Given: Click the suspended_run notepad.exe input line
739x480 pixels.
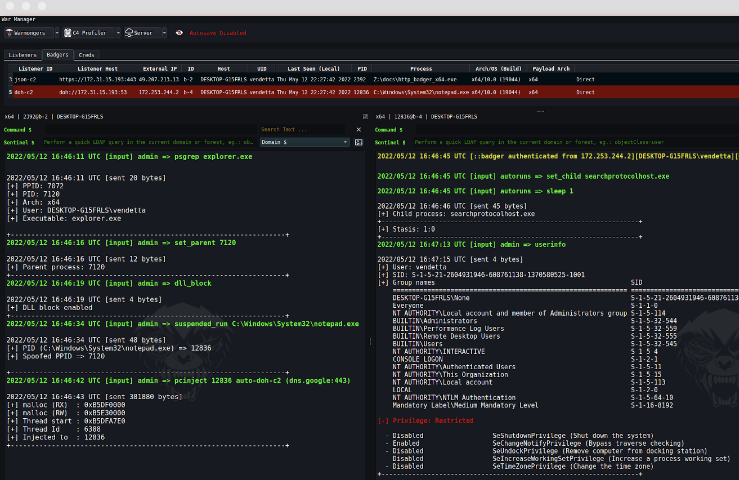Looking at the screenshot, I should (182, 324).
